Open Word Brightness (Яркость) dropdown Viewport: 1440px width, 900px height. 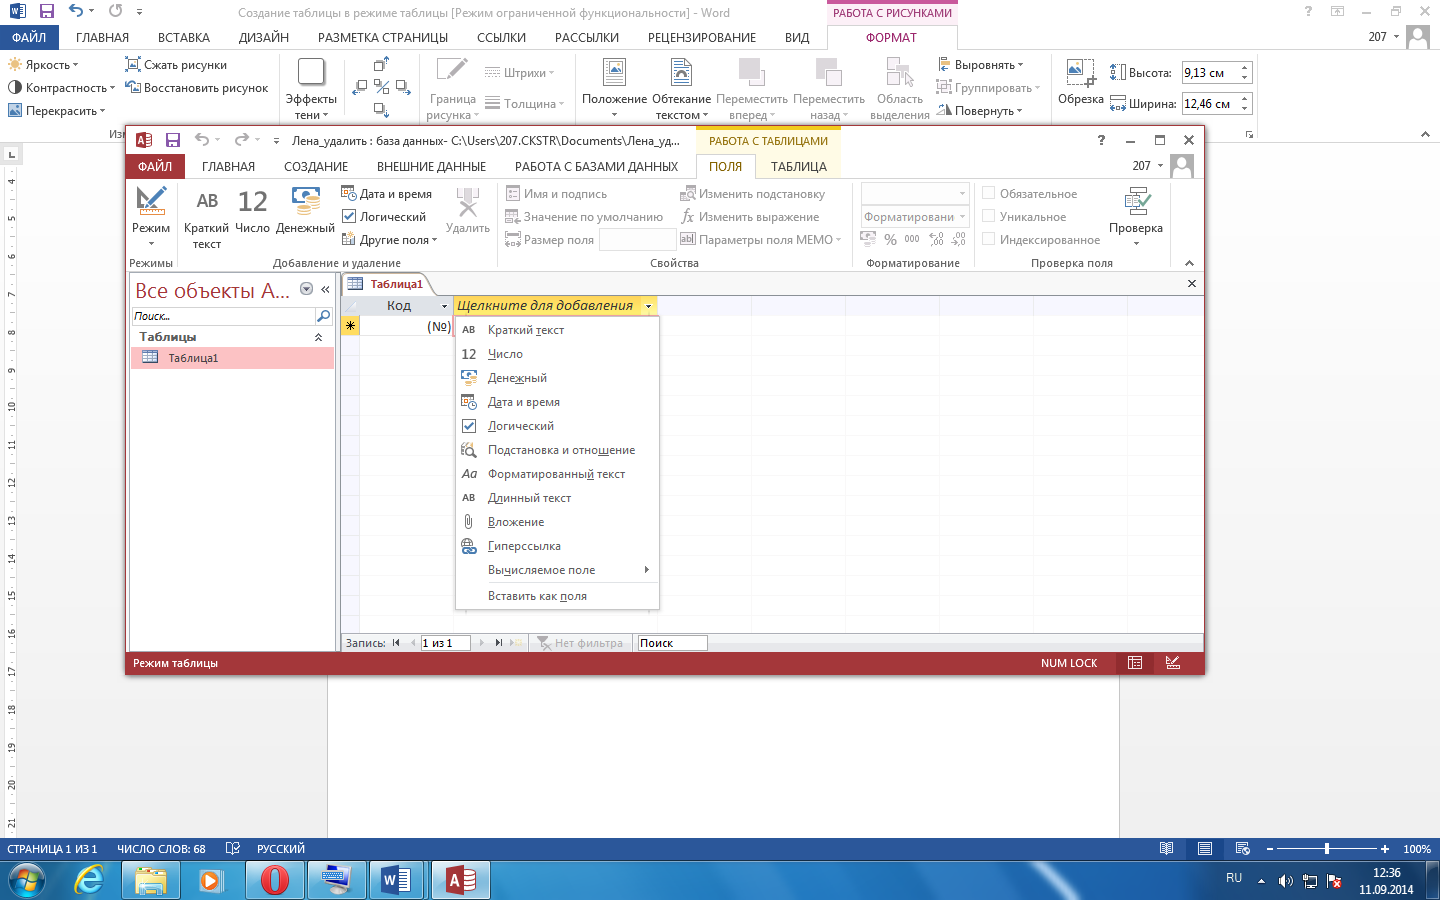tap(43, 65)
